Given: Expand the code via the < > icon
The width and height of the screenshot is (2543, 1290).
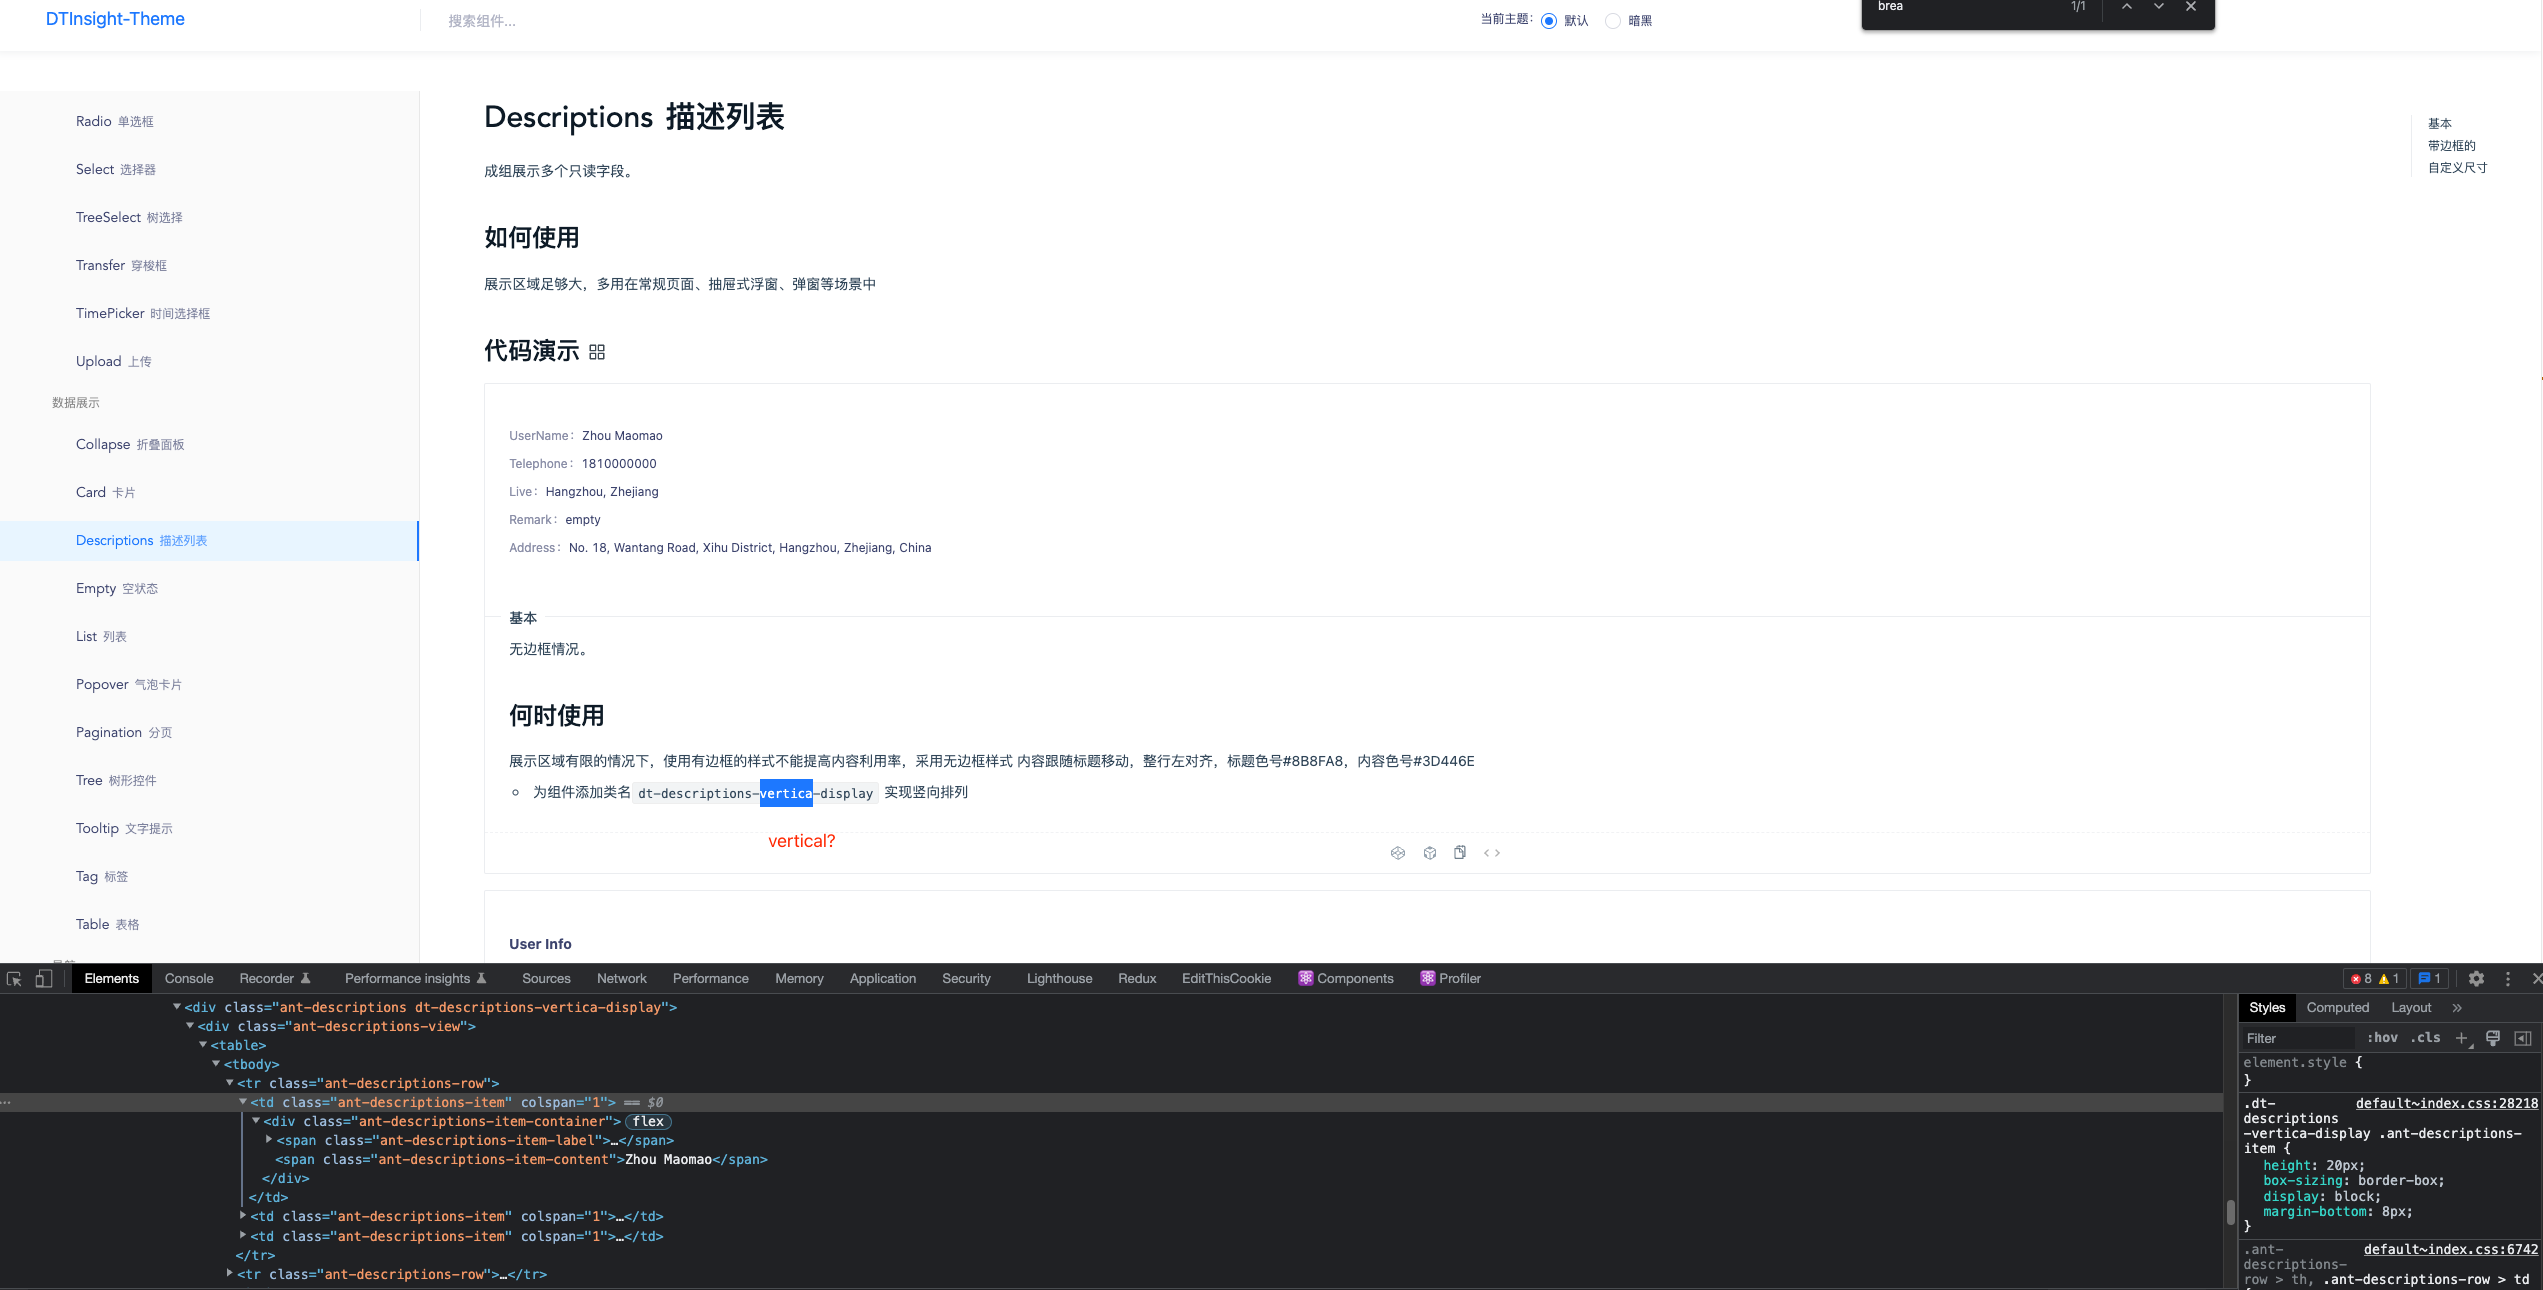Looking at the screenshot, I should (x=1493, y=853).
